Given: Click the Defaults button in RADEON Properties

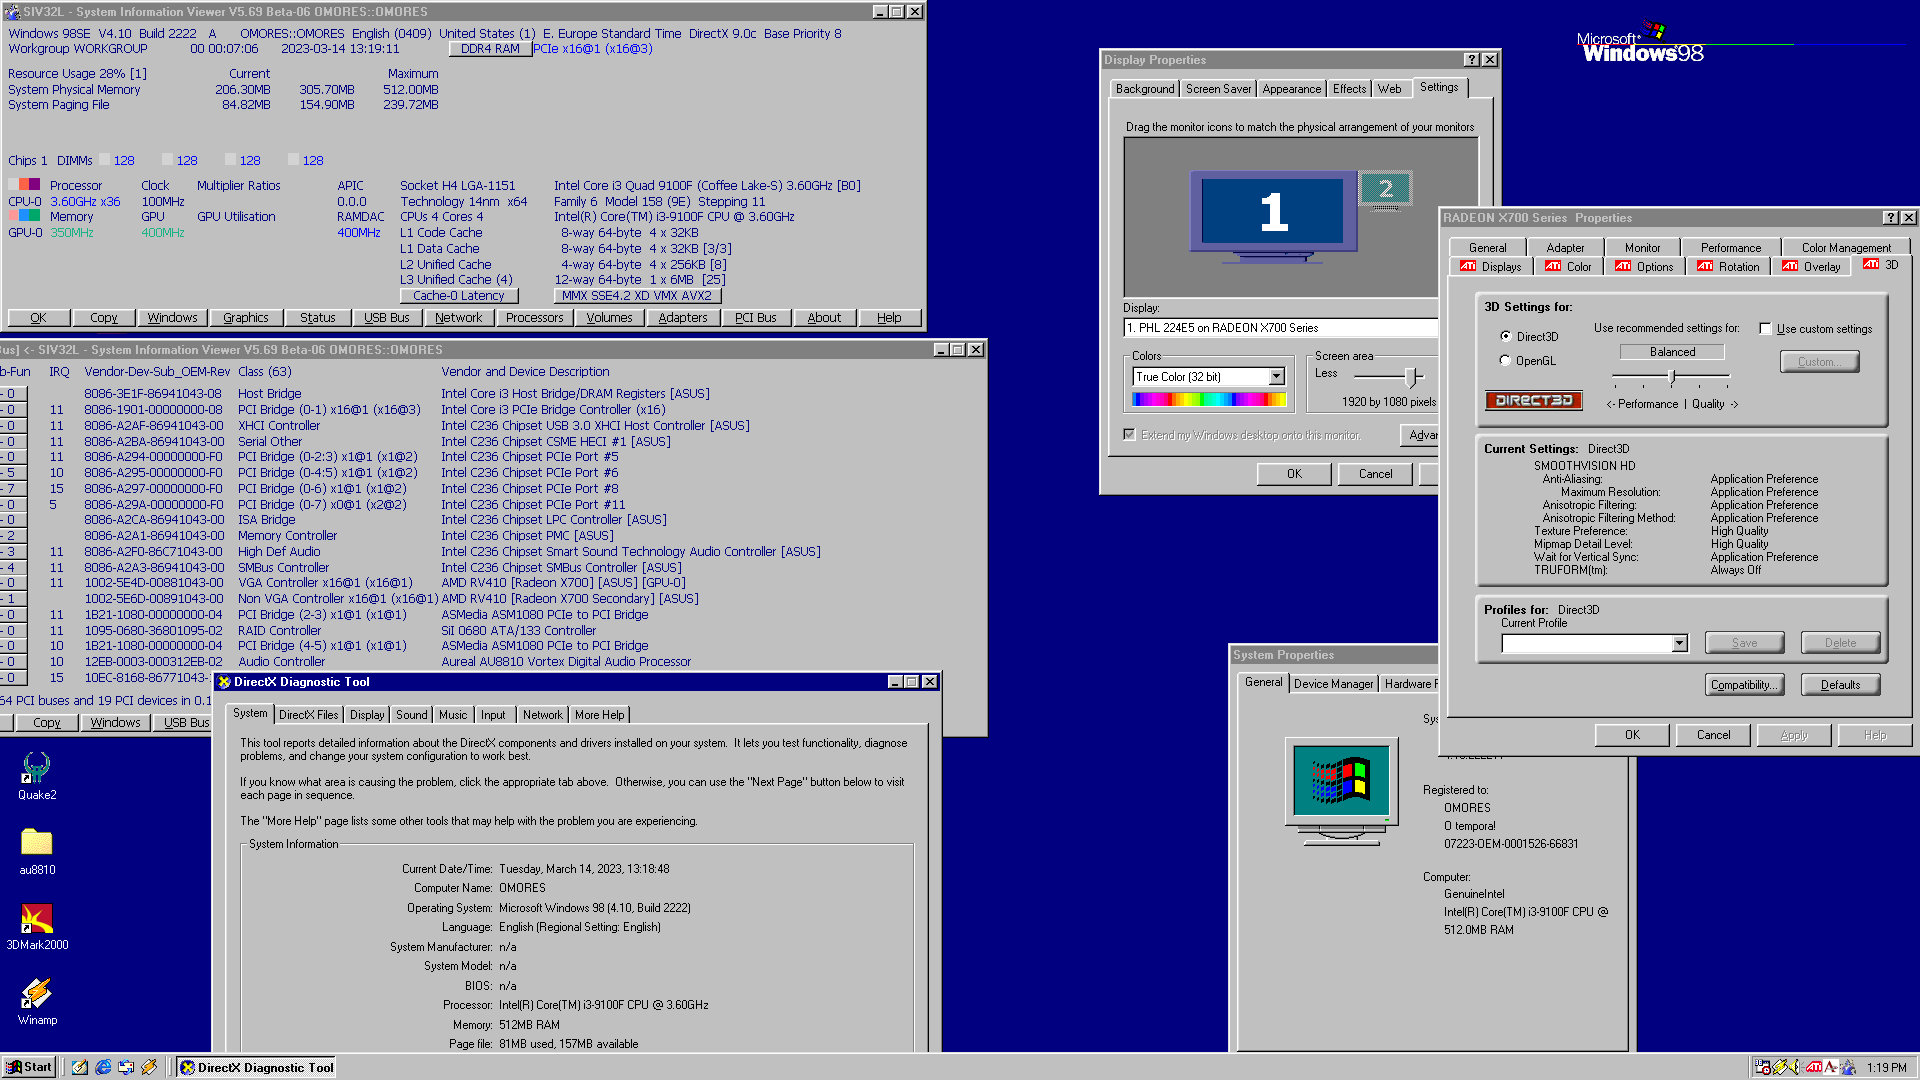Looking at the screenshot, I should 1840,685.
